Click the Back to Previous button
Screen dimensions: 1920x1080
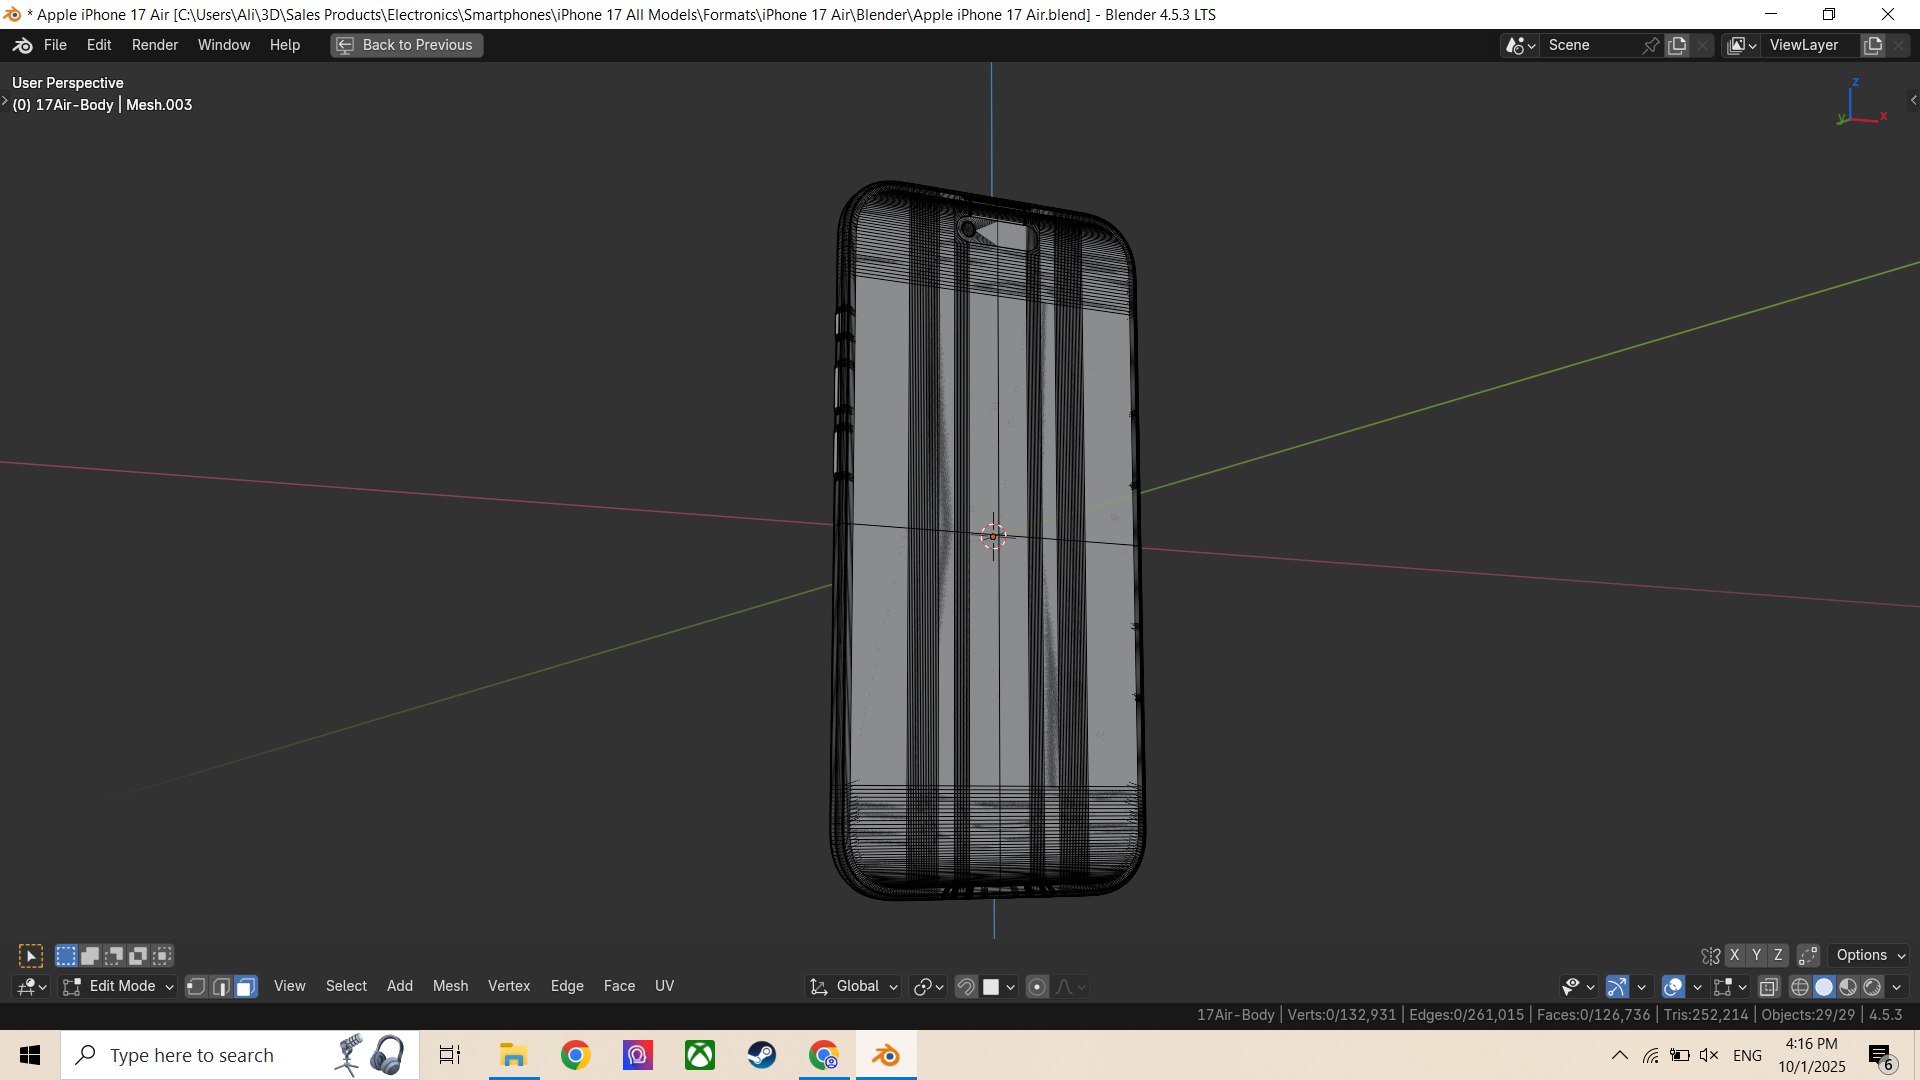pyautogui.click(x=406, y=45)
